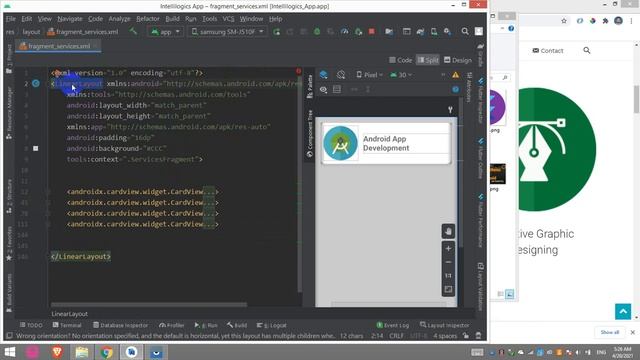Click the LinearLayout breadcrumb below editor
Image resolution: width=640 pixels, height=360 pixels.
tap(69, 314)
